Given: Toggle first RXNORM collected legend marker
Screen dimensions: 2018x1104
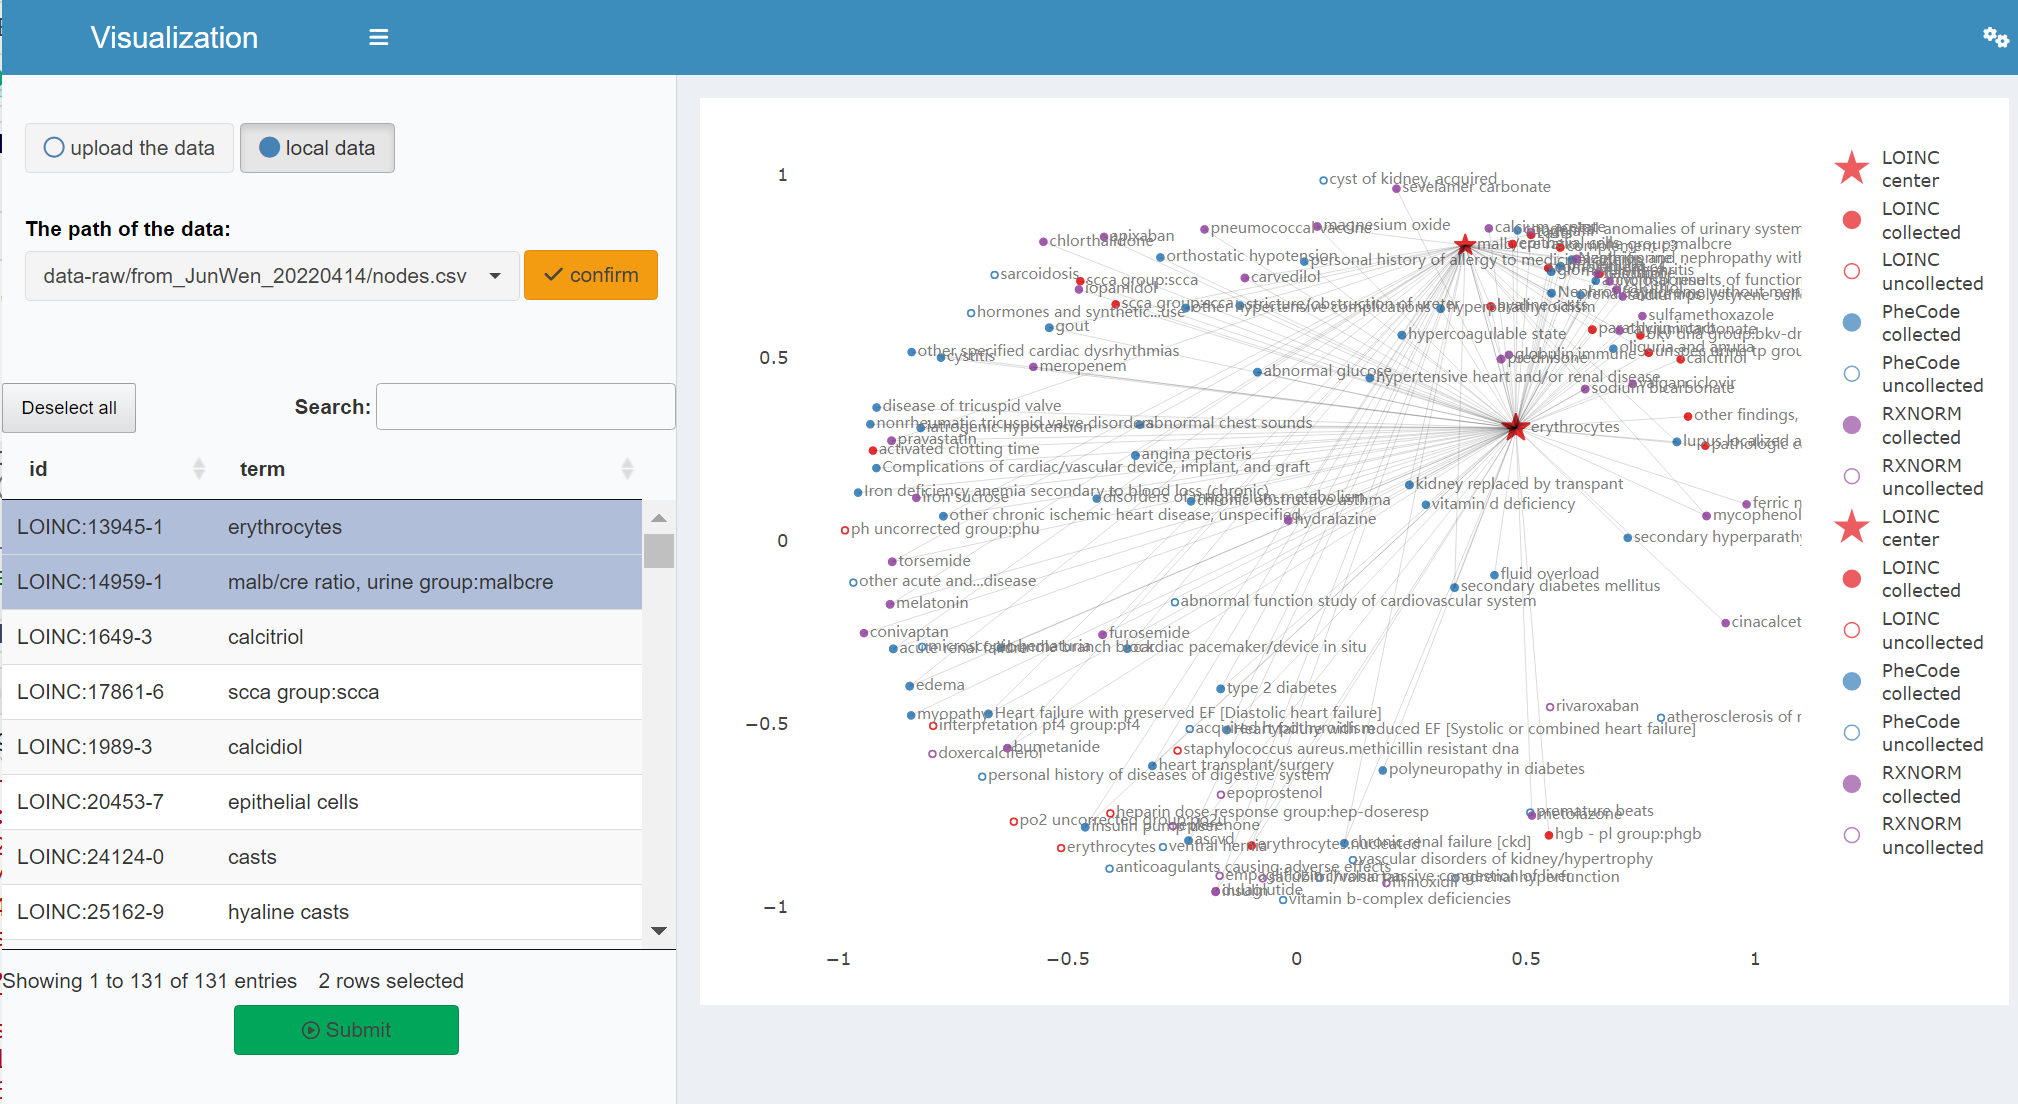Looking at the screenshot, I should click(1851, 425).
